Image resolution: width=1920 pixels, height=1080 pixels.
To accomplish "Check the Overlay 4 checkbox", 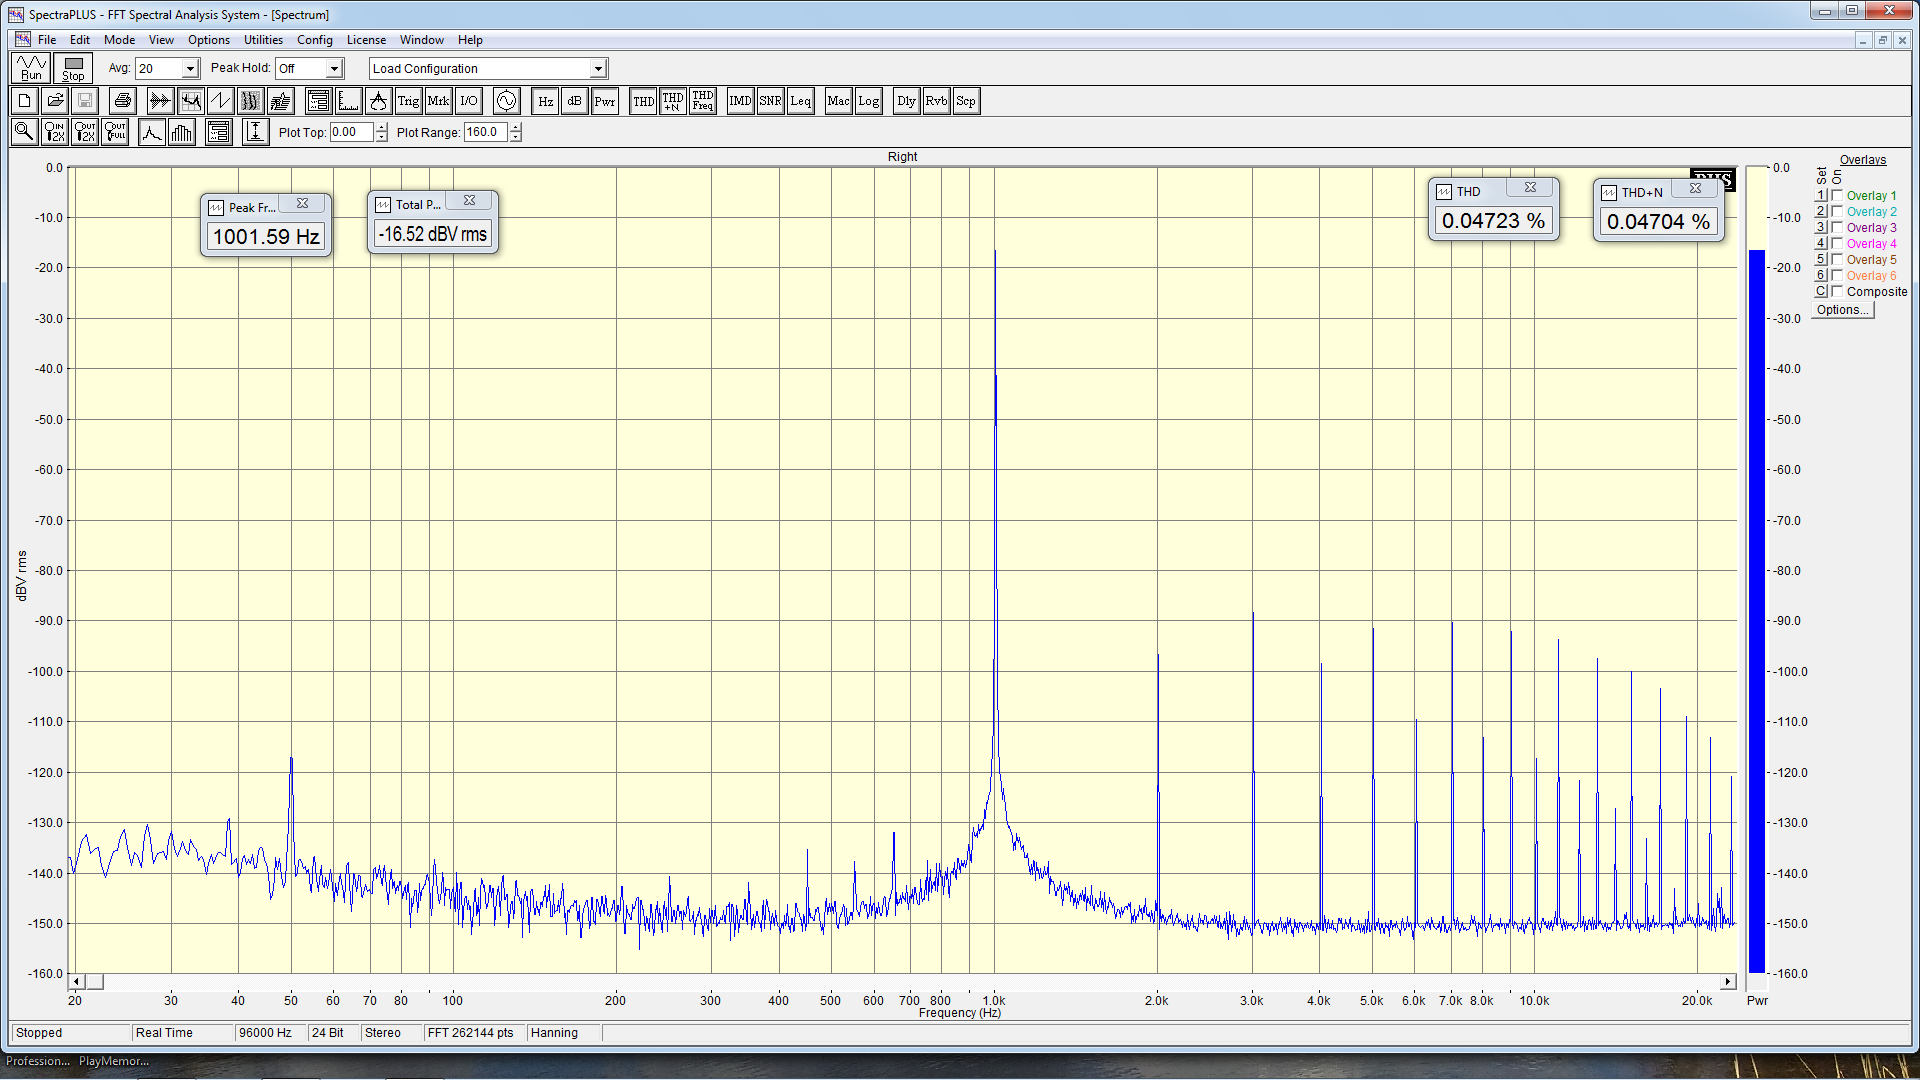I will (x=1837, y=244).
